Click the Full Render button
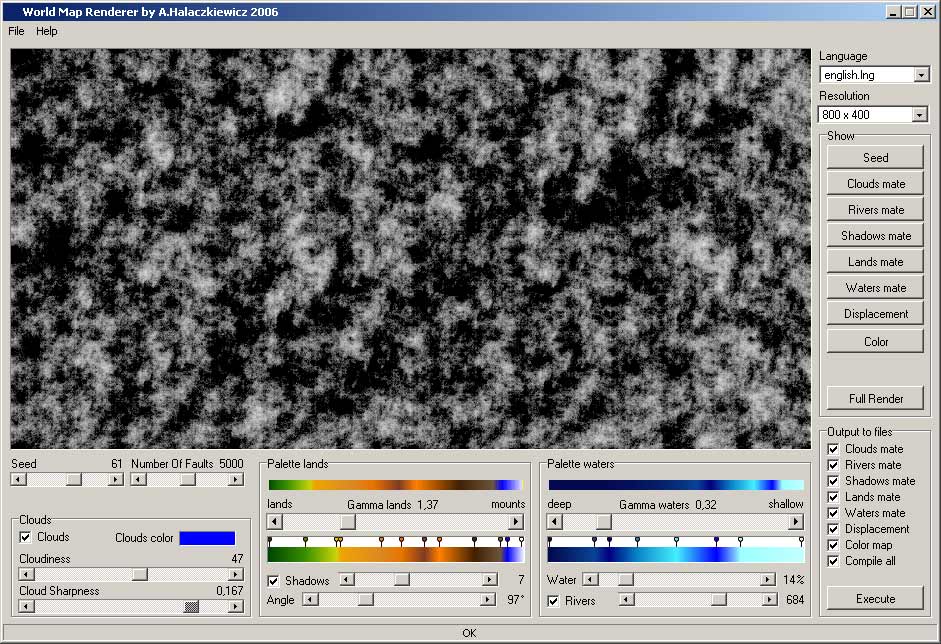The image size is (941, 644). [x=875, y=399]
